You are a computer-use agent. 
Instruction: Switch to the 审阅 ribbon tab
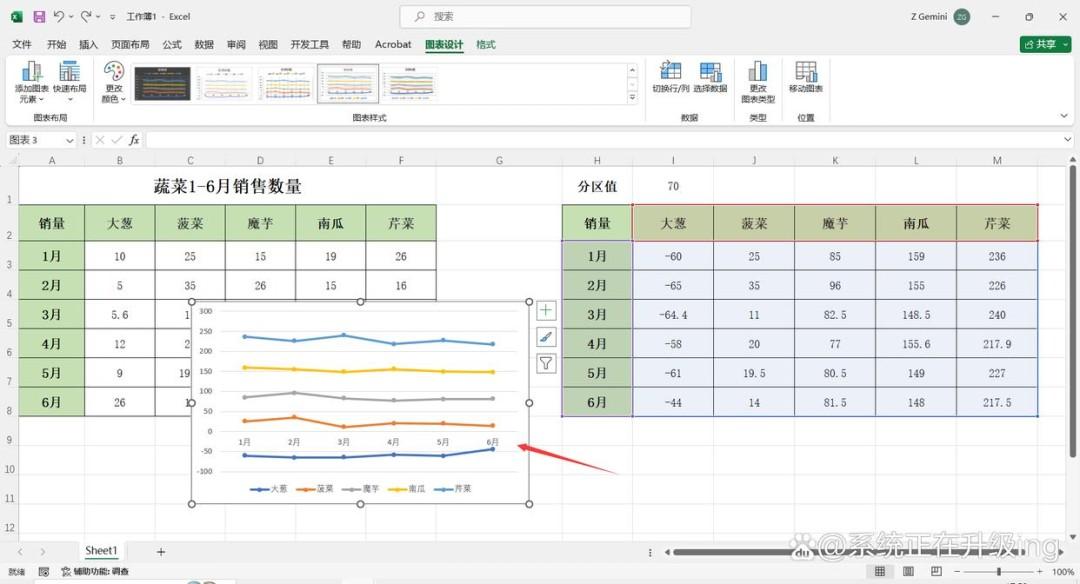click(236, 44)
